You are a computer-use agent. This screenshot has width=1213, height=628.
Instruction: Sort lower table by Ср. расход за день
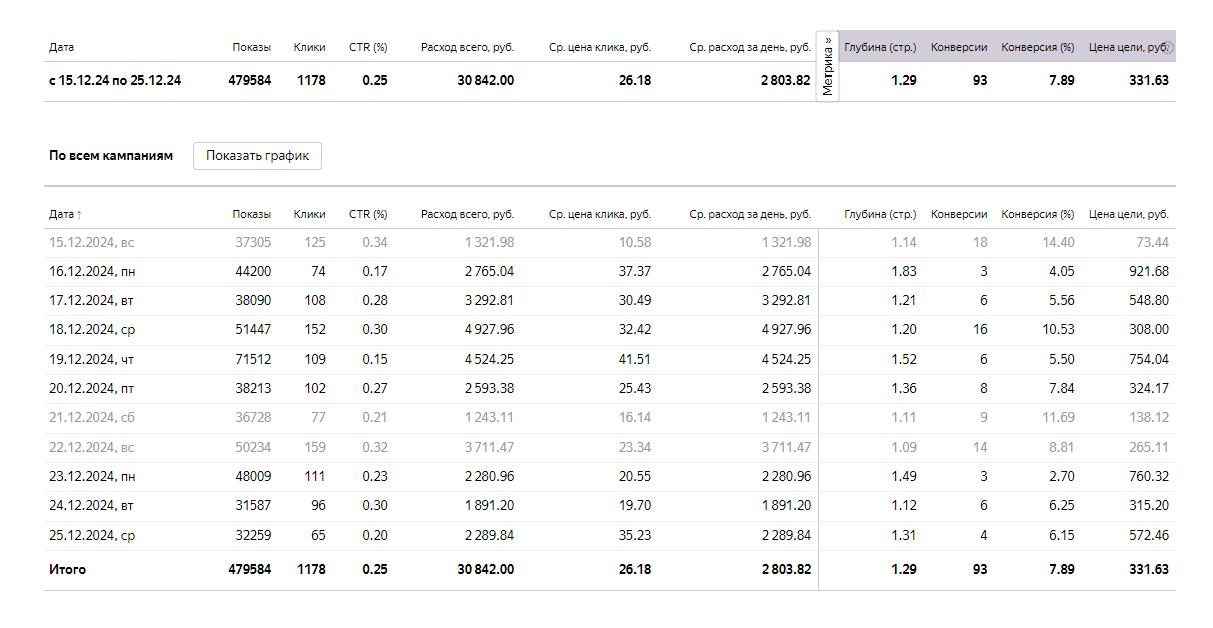(749, 214)
